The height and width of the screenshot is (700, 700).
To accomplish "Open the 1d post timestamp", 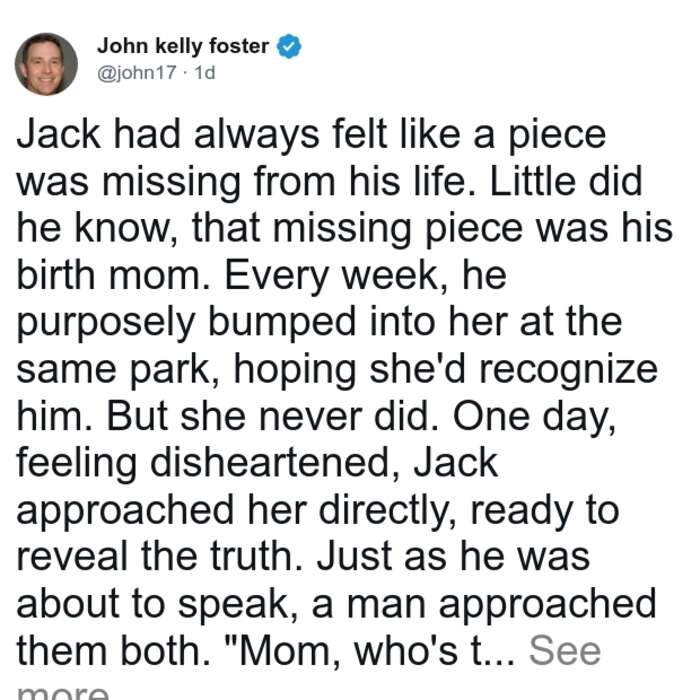I will [205, 73].
